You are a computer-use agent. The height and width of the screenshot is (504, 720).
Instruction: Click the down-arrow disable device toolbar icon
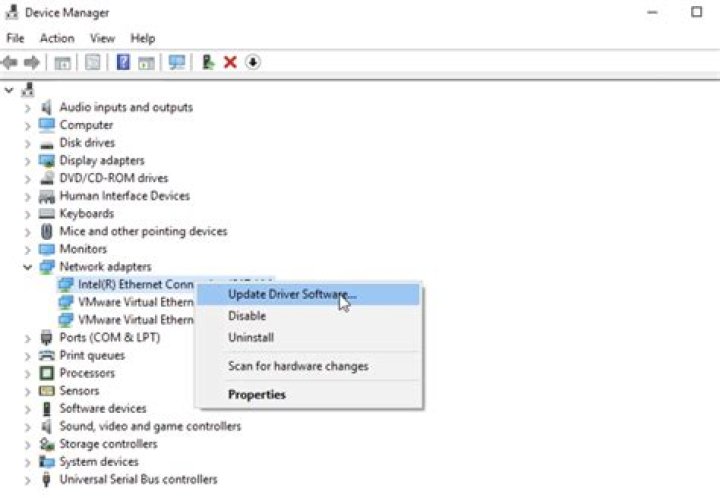[253, 62]
